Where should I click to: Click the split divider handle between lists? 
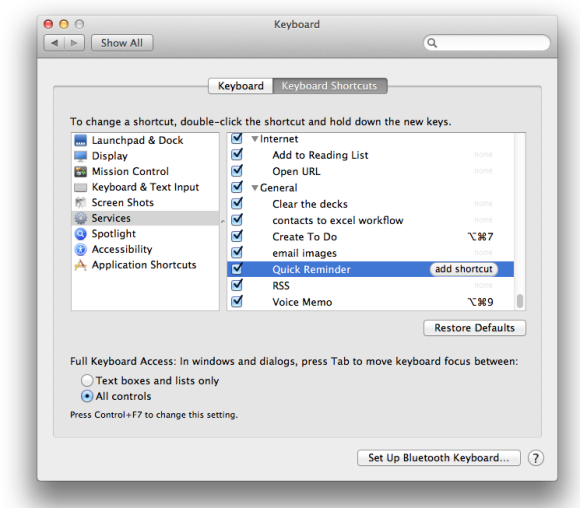coord(223,222)
